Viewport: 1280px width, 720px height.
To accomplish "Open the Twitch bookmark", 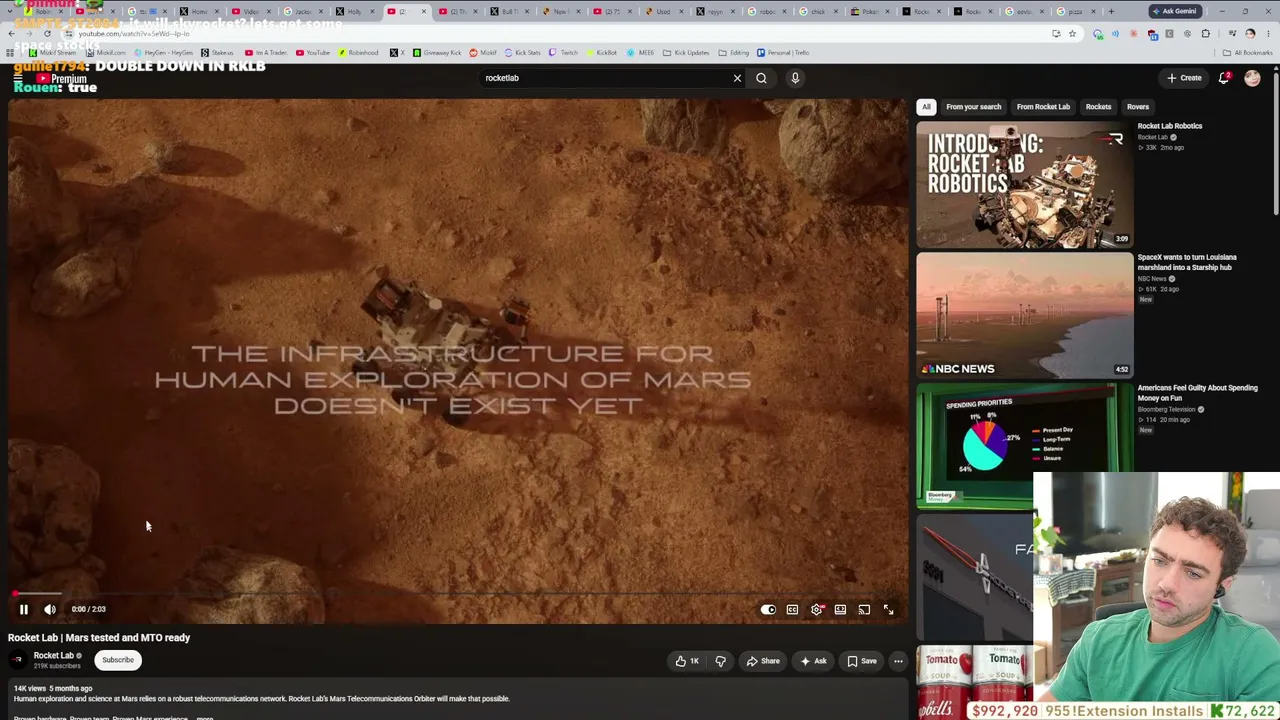I will point(564,53).
